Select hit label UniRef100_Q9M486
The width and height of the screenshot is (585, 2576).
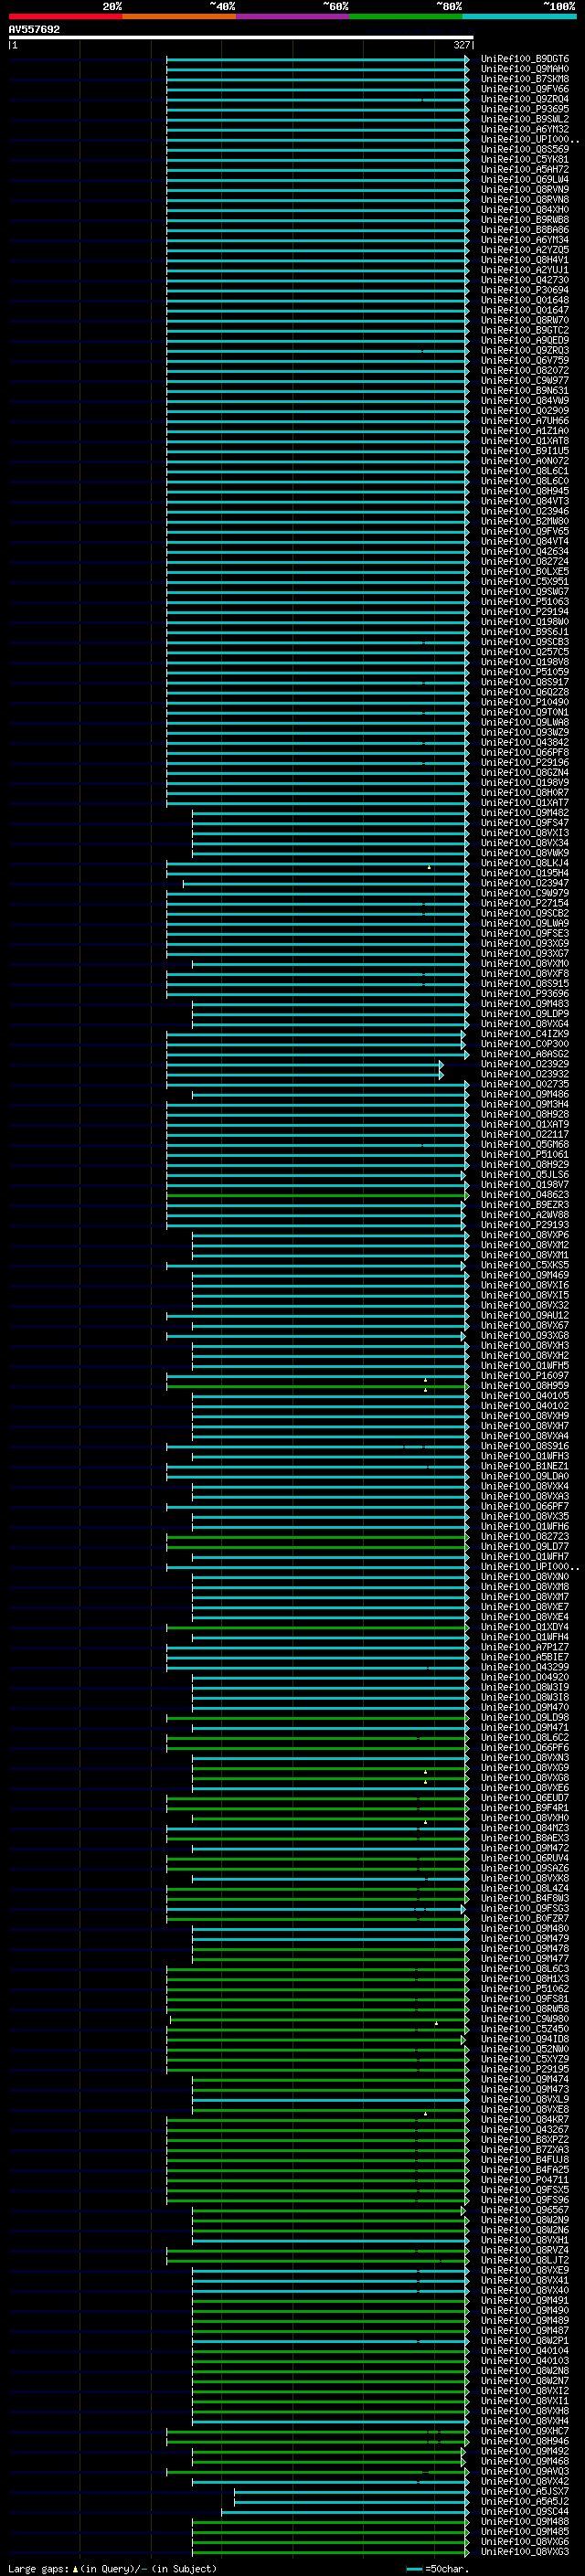tap(525, 1094)
